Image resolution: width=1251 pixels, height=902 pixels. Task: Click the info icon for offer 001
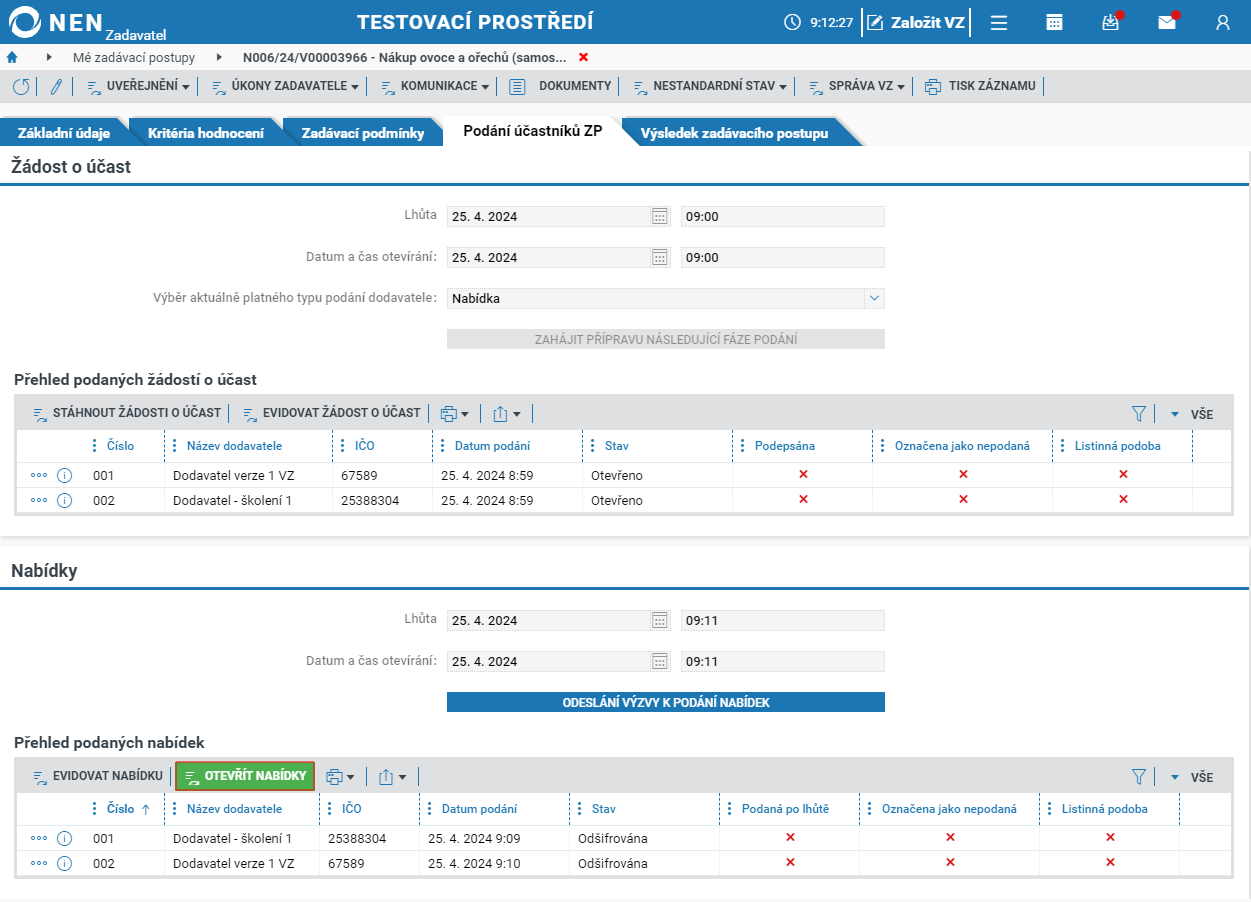coord(65,838)
